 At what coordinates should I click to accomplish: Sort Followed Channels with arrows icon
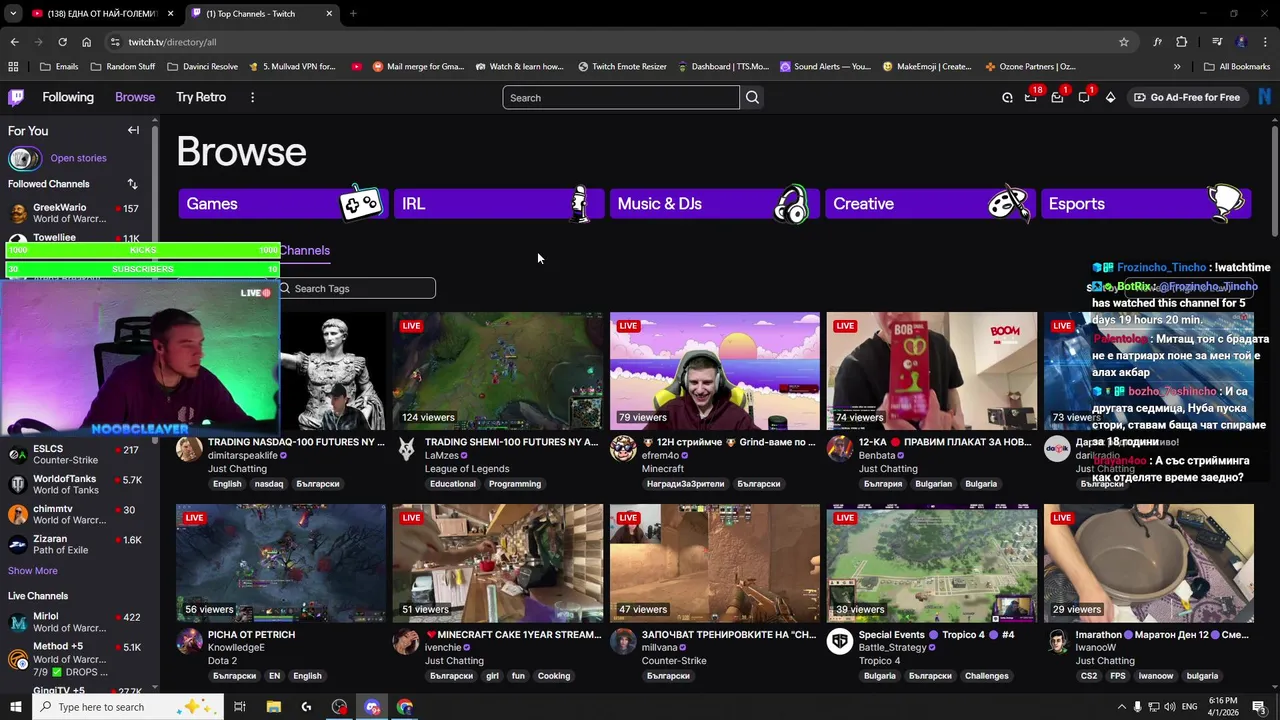(x=132, y=184)
